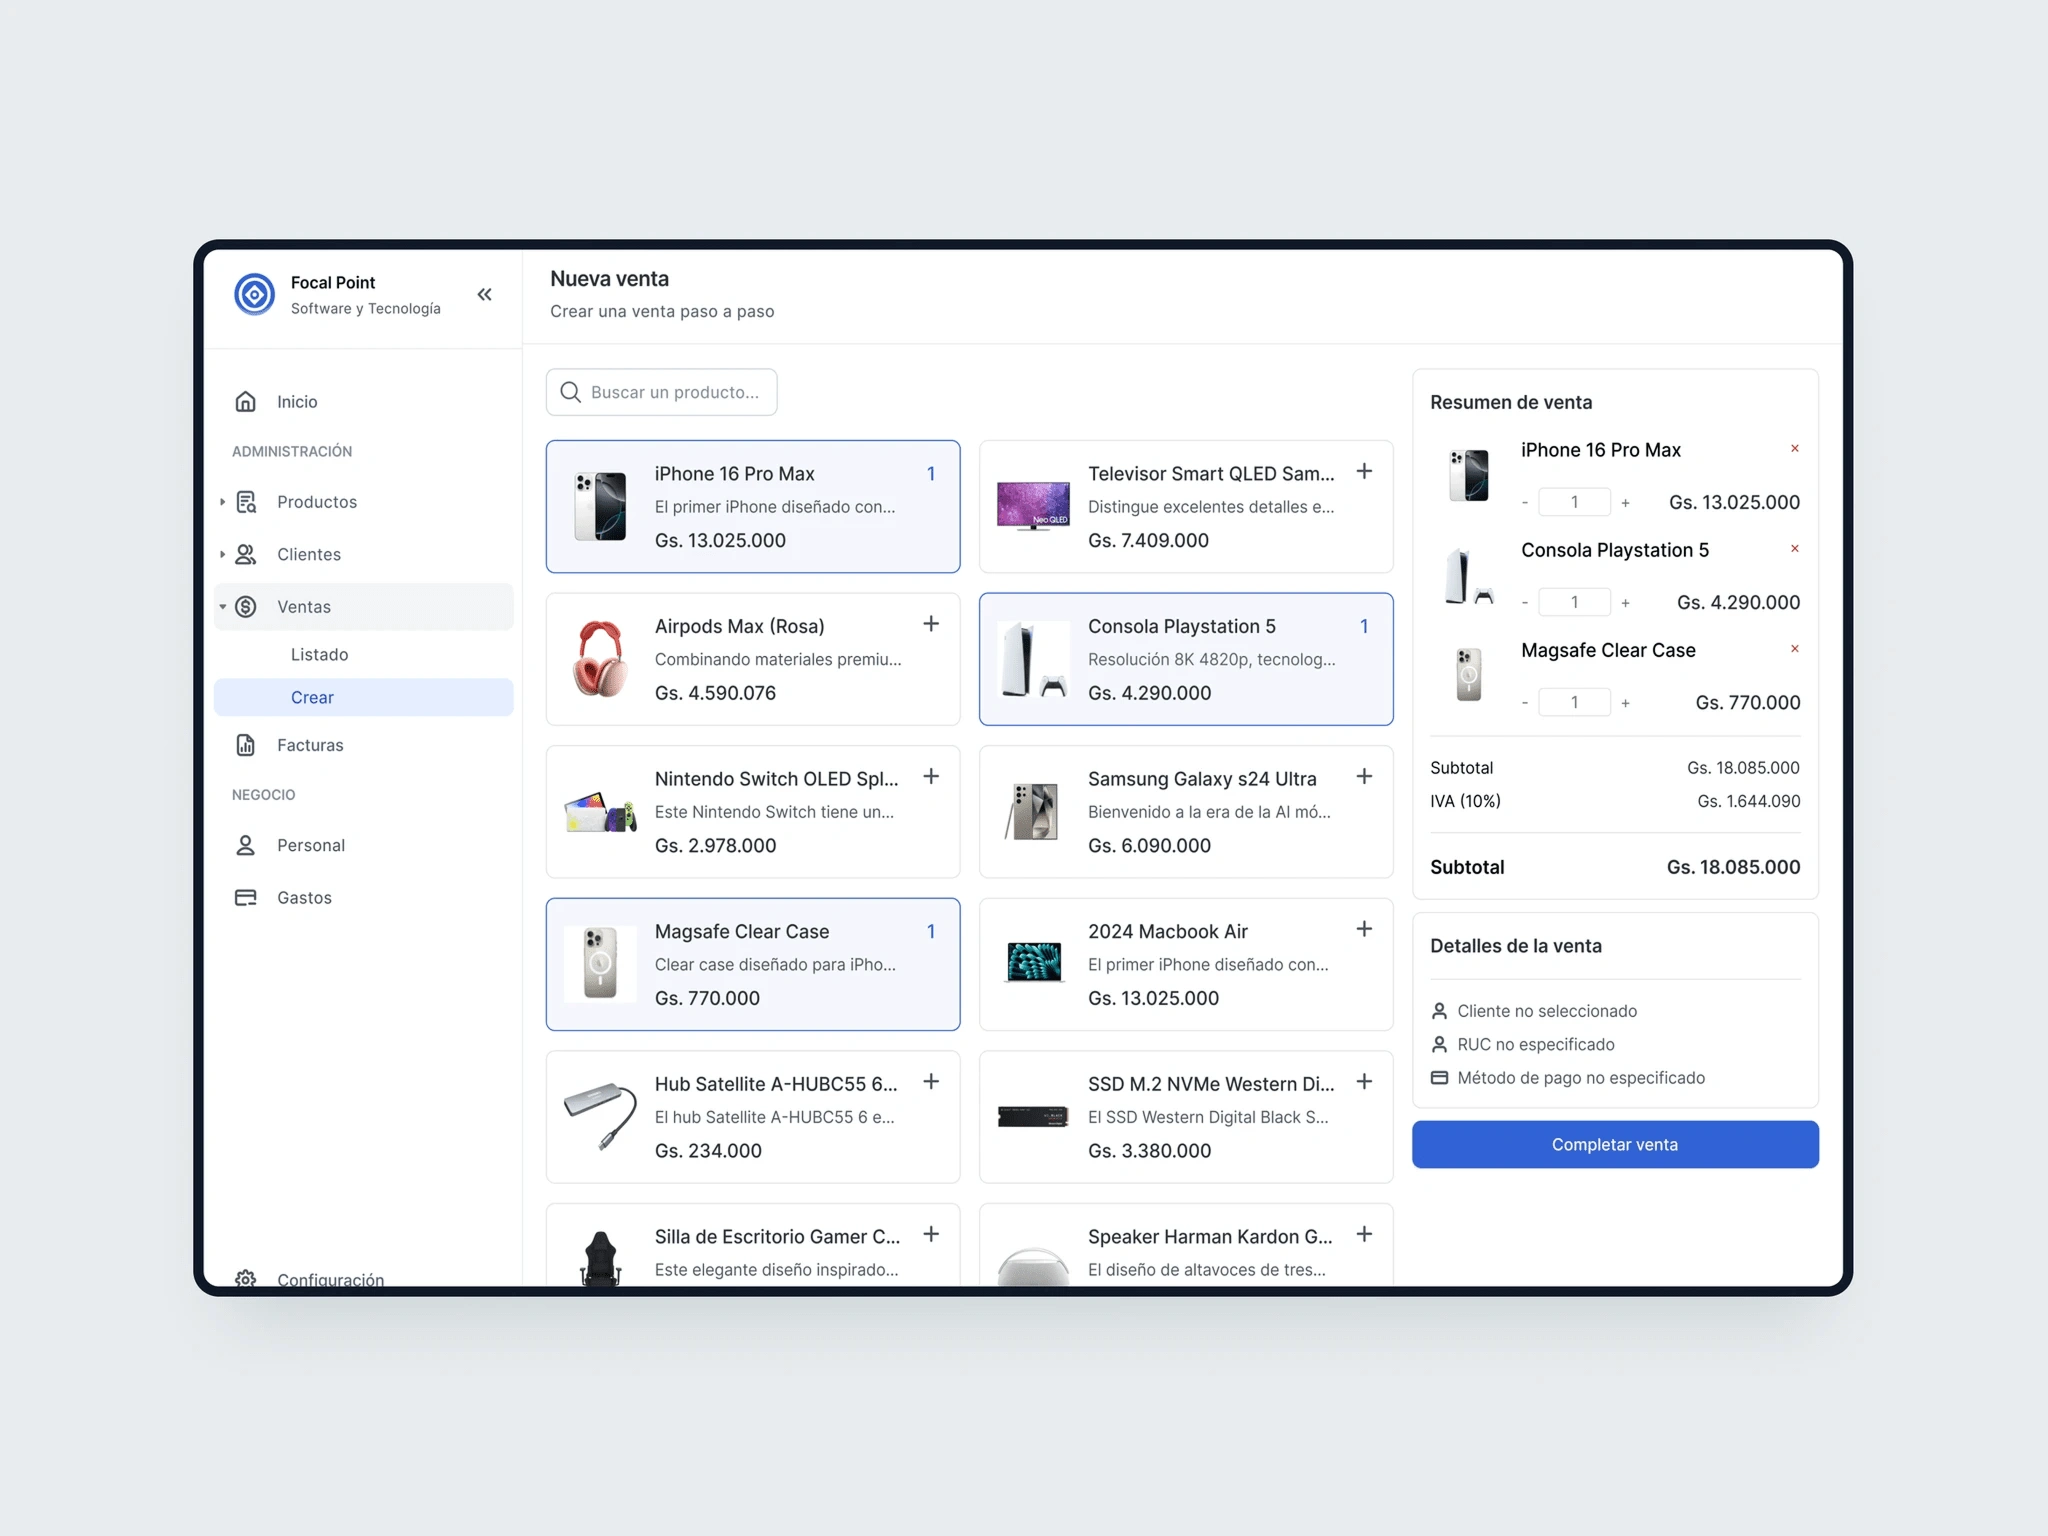
Task: Edit iPhone 16 Pro Max quantity field
Action: click(x=1575, y=502)
